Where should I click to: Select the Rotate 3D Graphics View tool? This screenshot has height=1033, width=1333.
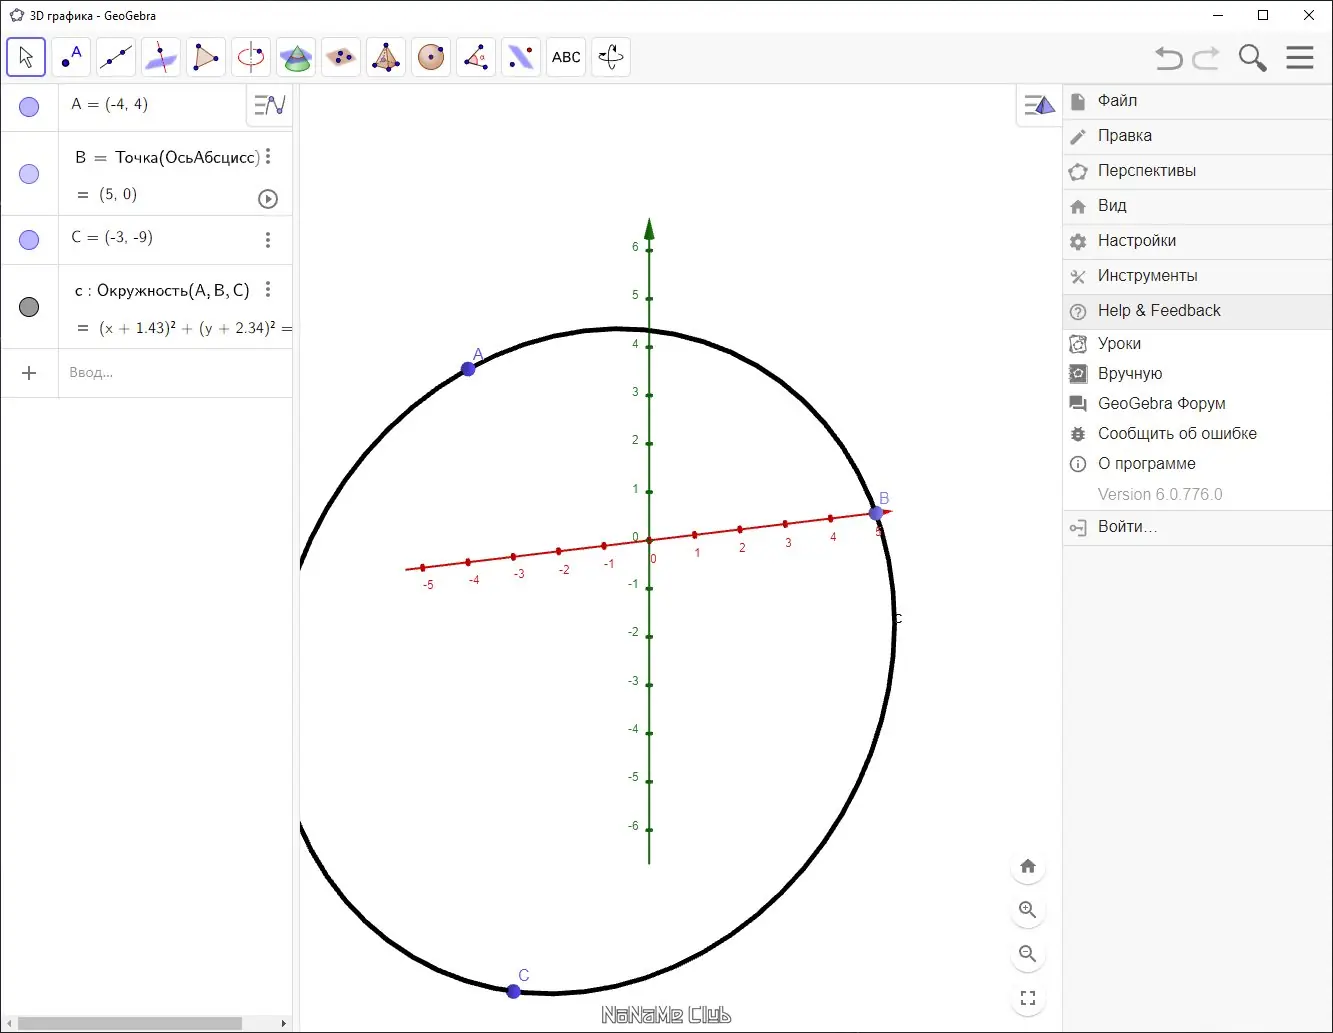[x=611, y=57]
